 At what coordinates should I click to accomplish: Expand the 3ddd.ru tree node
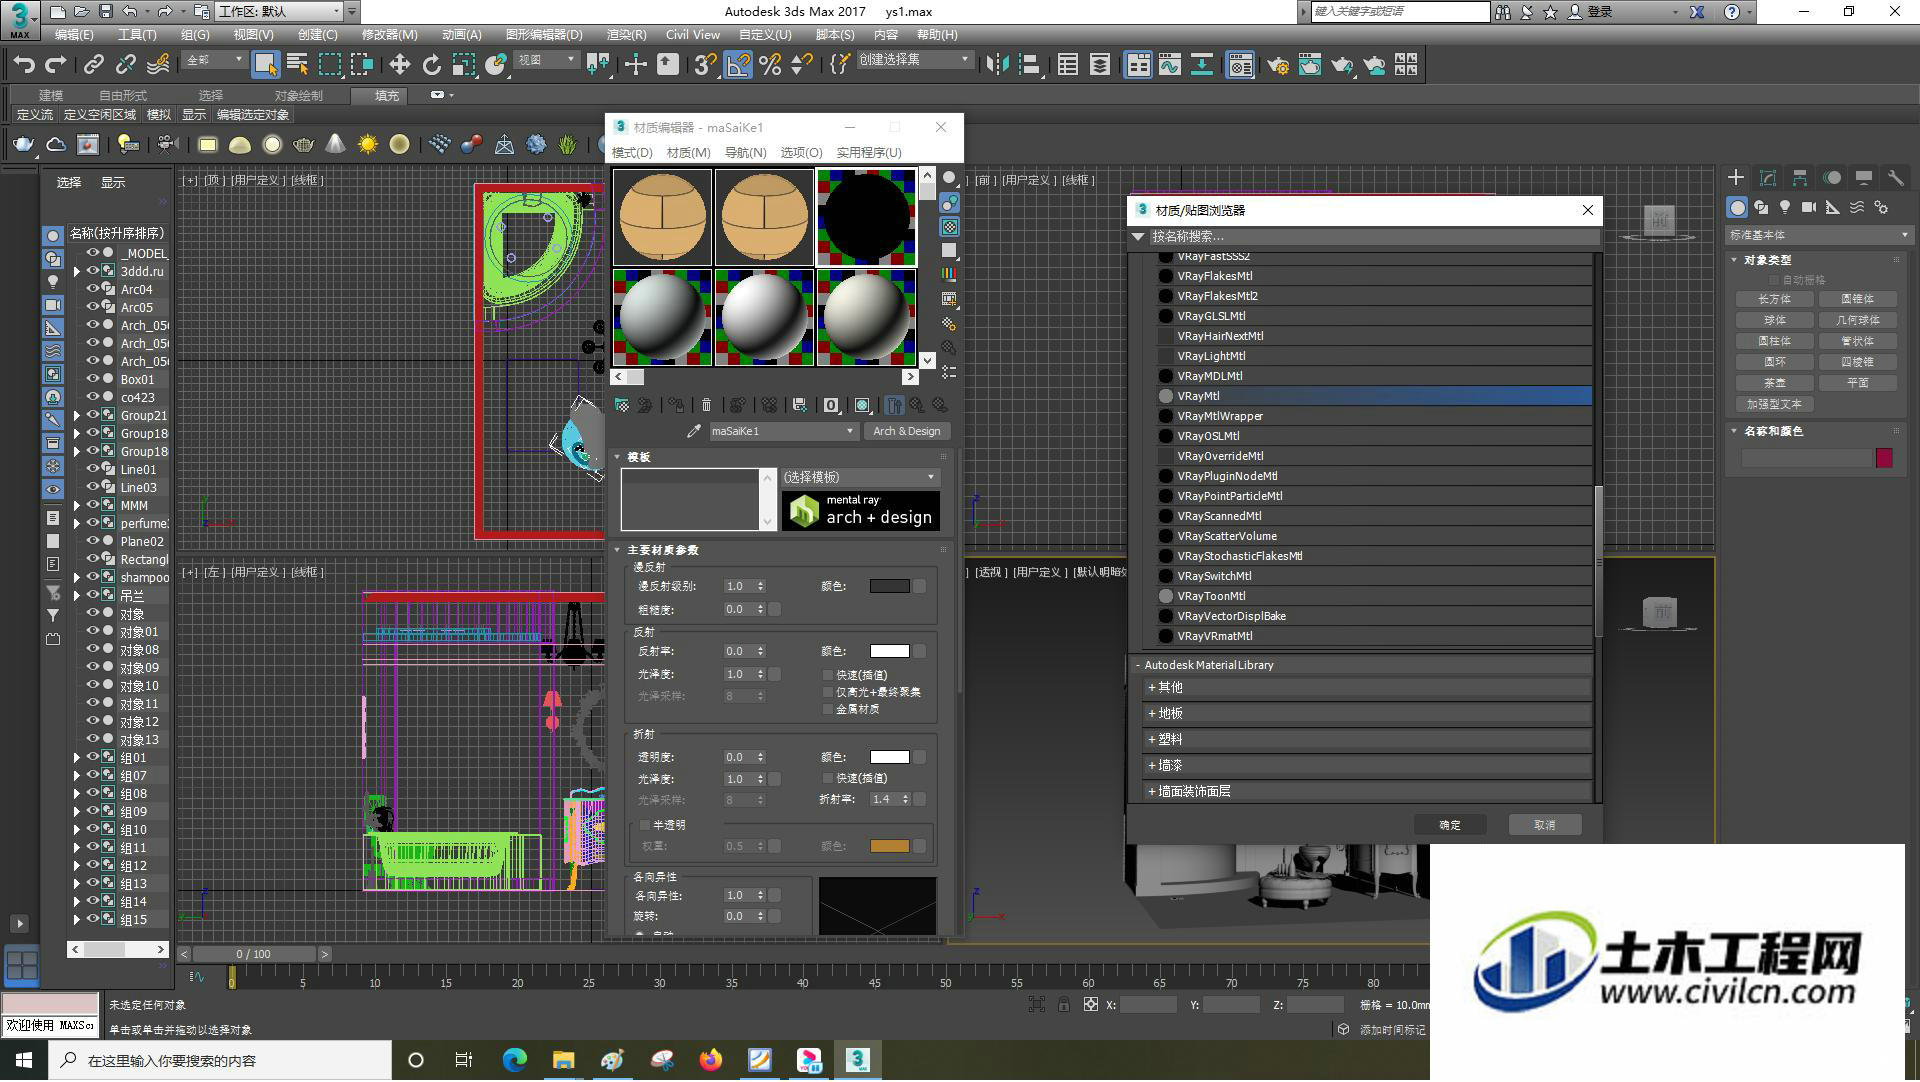(x=77, y=271)
